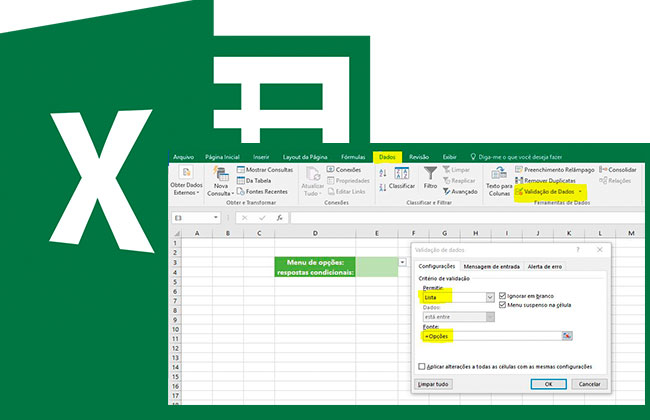Open the Arquivo tab
The height and width of the screenshot is (420, 650).
point(183,157)
